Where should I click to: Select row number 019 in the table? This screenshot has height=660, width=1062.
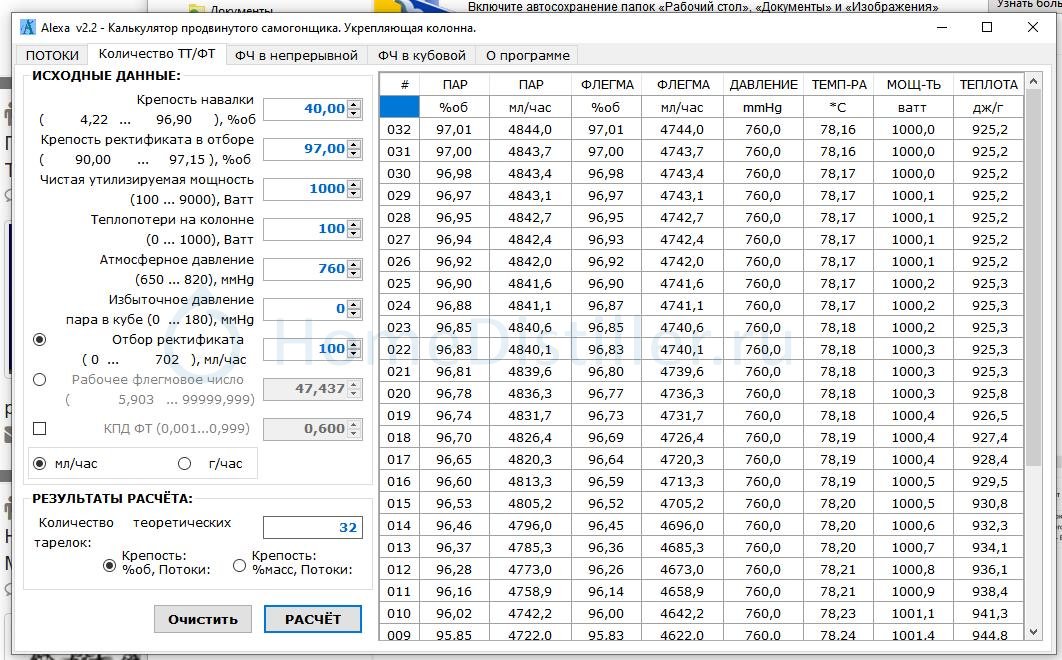tap(400, 415)
